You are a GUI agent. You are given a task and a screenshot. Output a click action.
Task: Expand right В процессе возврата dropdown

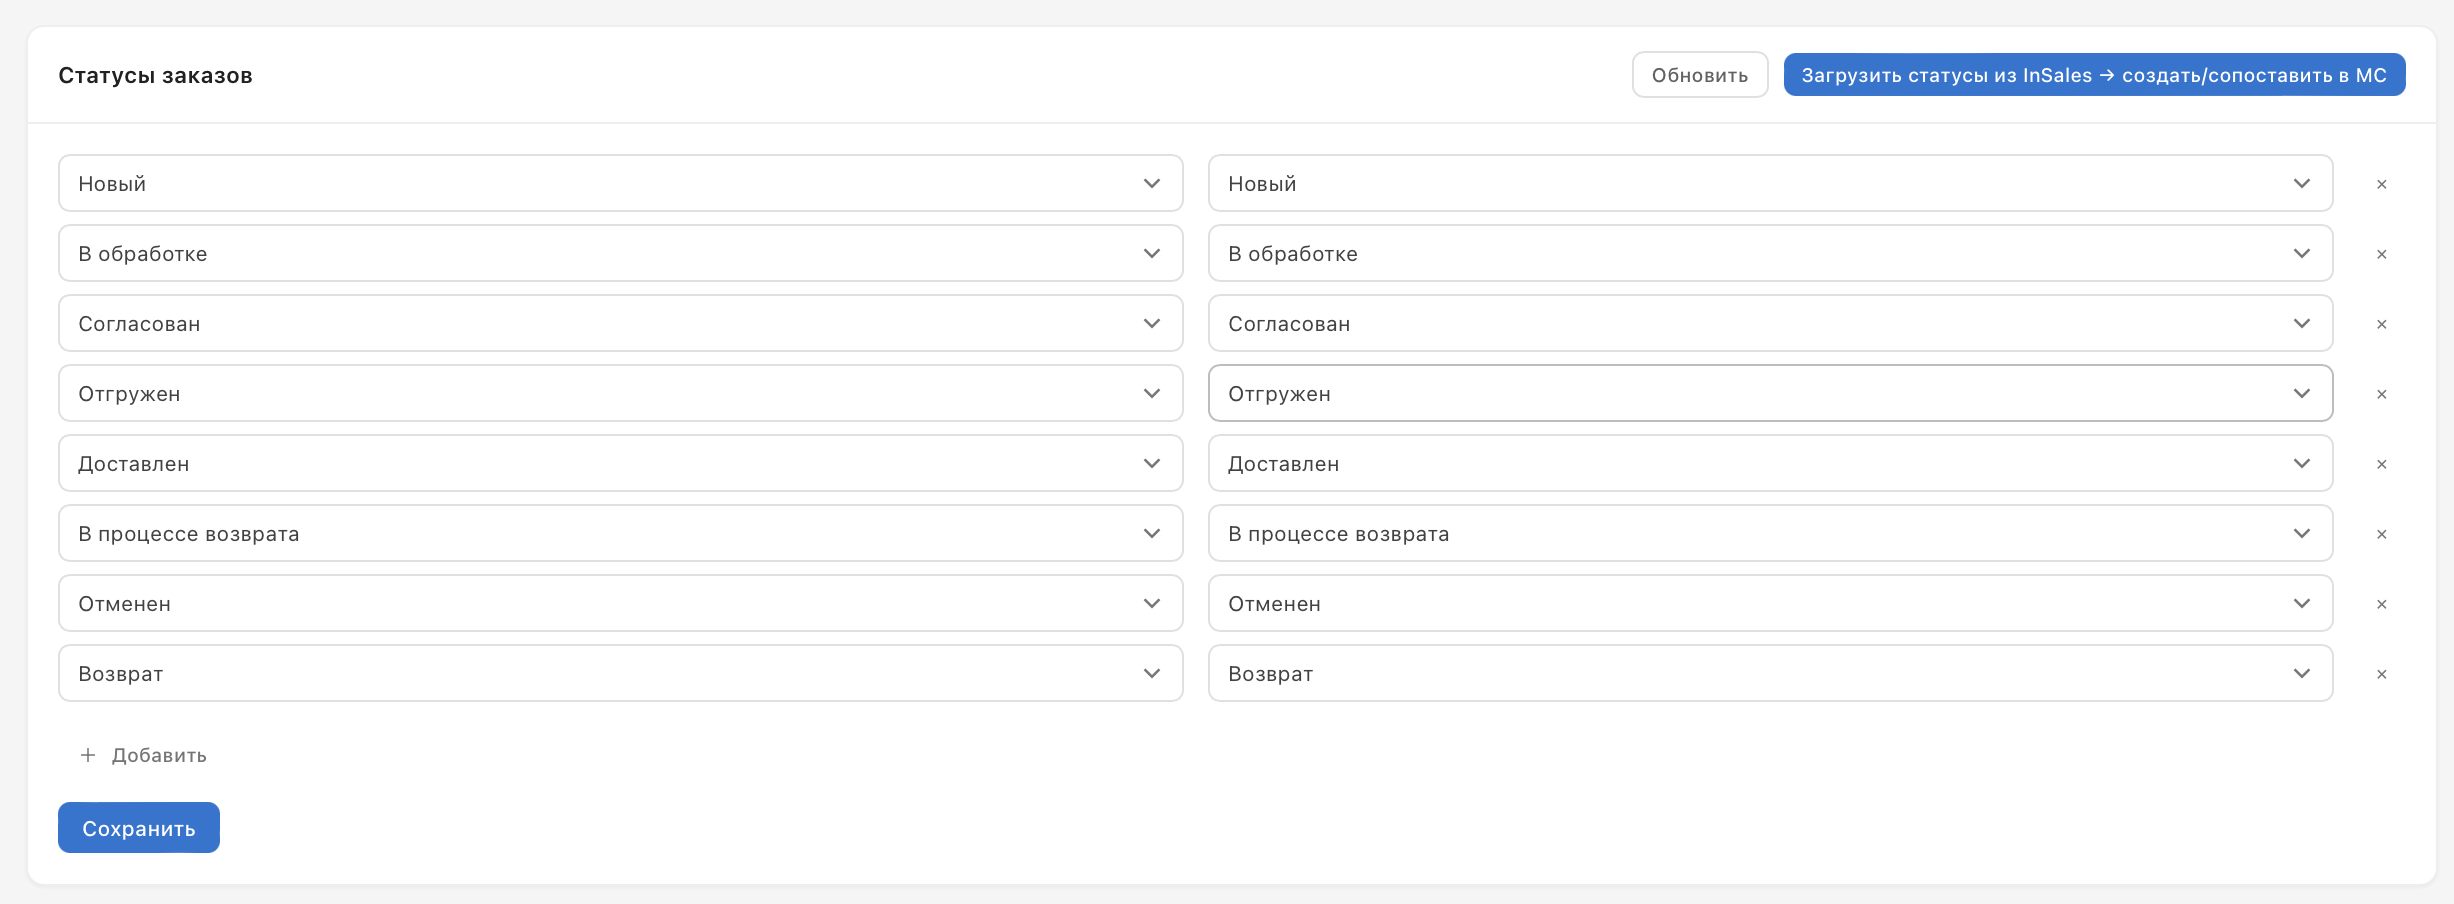tap(1770, 533)
